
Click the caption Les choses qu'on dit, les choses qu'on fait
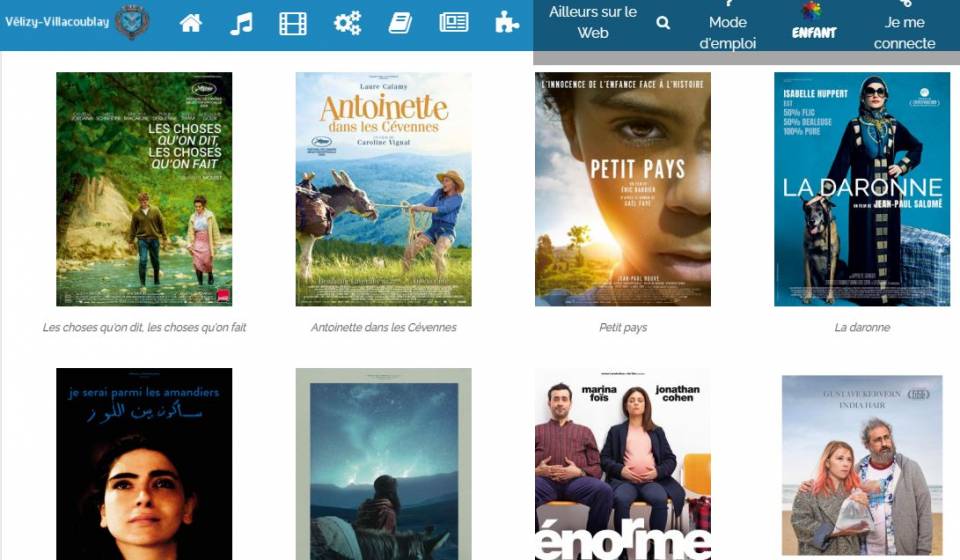pos(144,327)
